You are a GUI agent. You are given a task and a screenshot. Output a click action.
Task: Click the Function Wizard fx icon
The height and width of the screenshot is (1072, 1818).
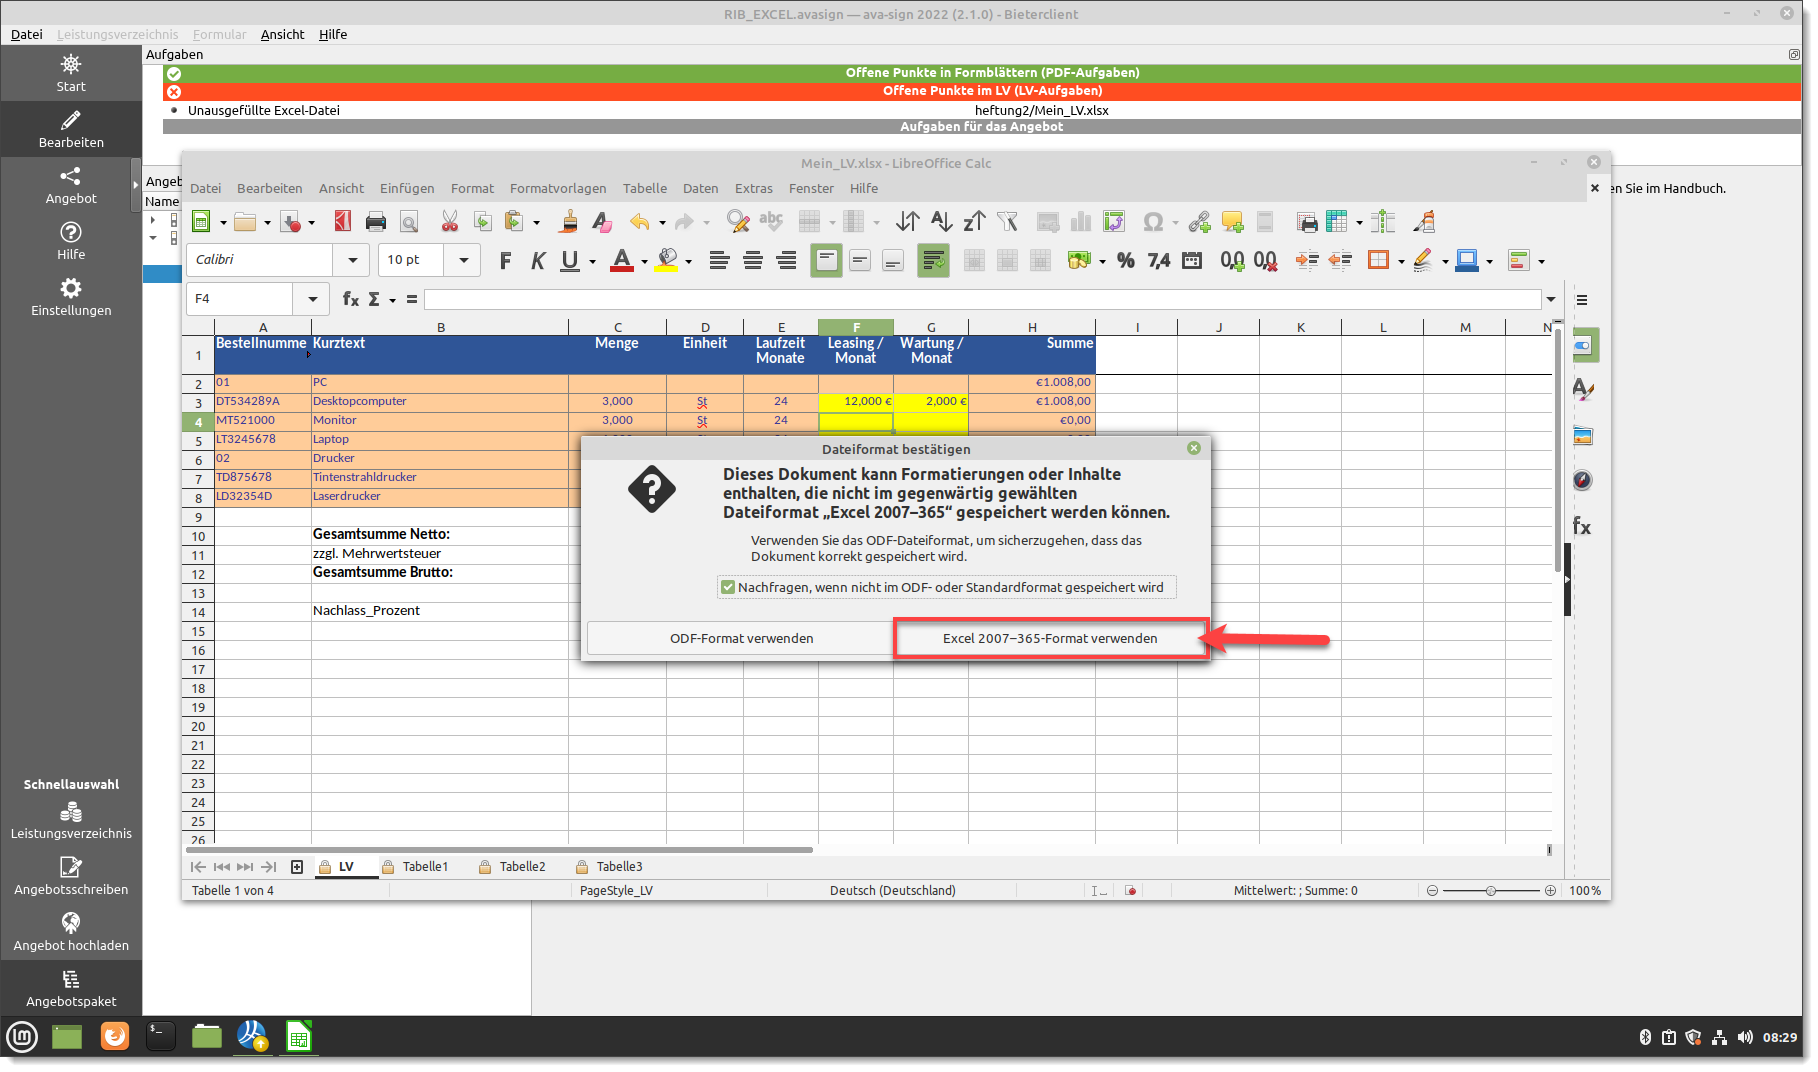[x=351, y=299]
